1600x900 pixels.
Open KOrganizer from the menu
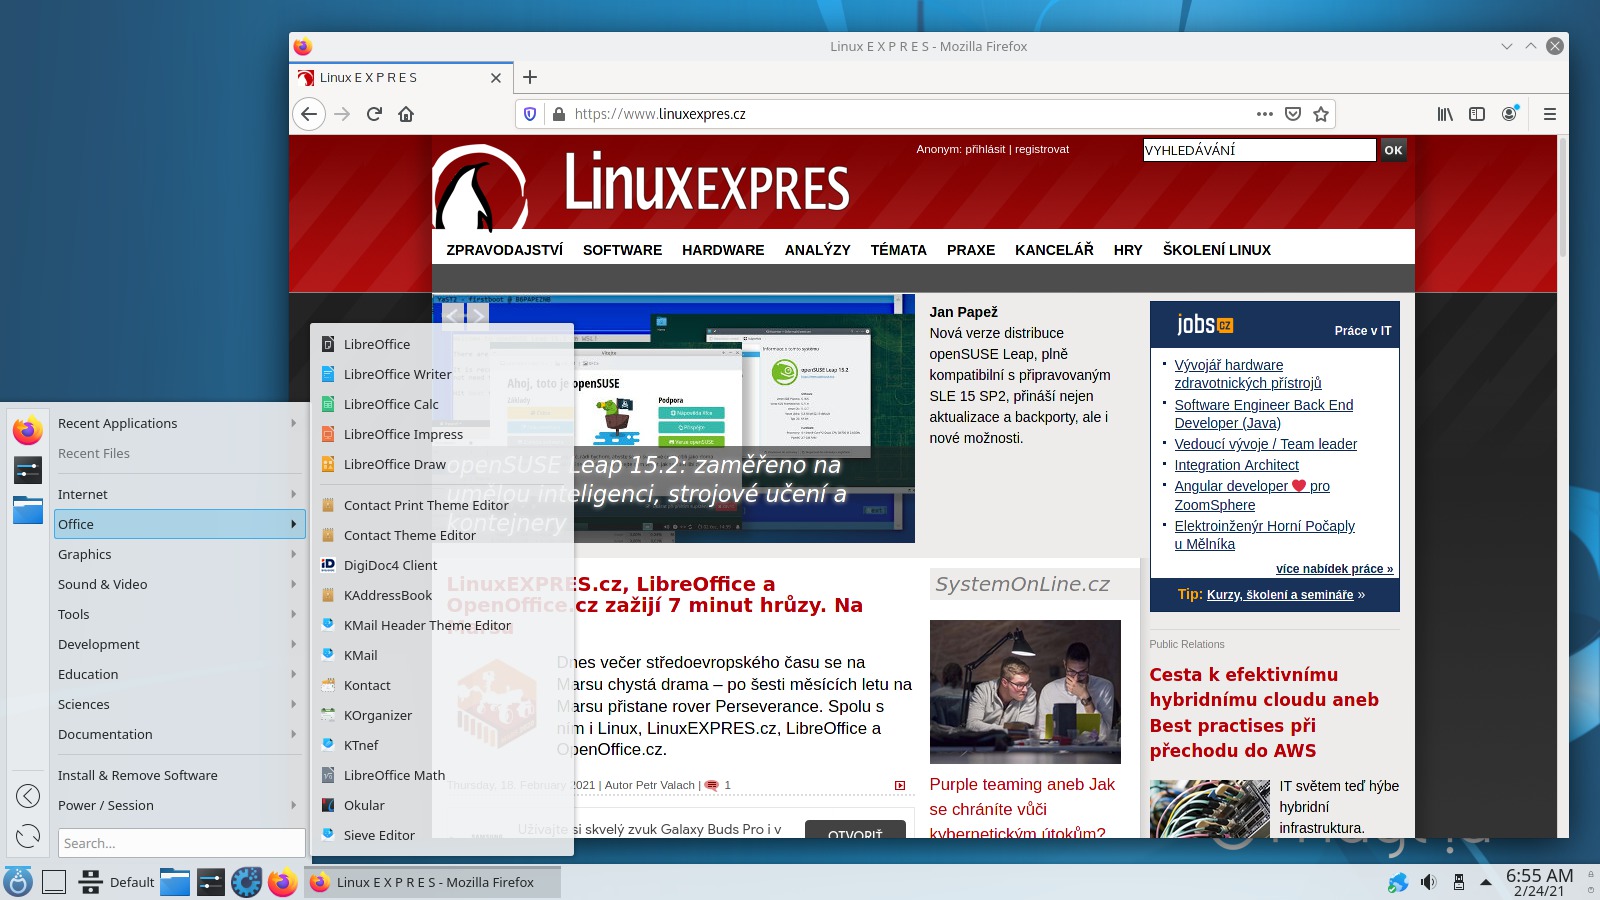pyautogui.click(x=442, y=715)
